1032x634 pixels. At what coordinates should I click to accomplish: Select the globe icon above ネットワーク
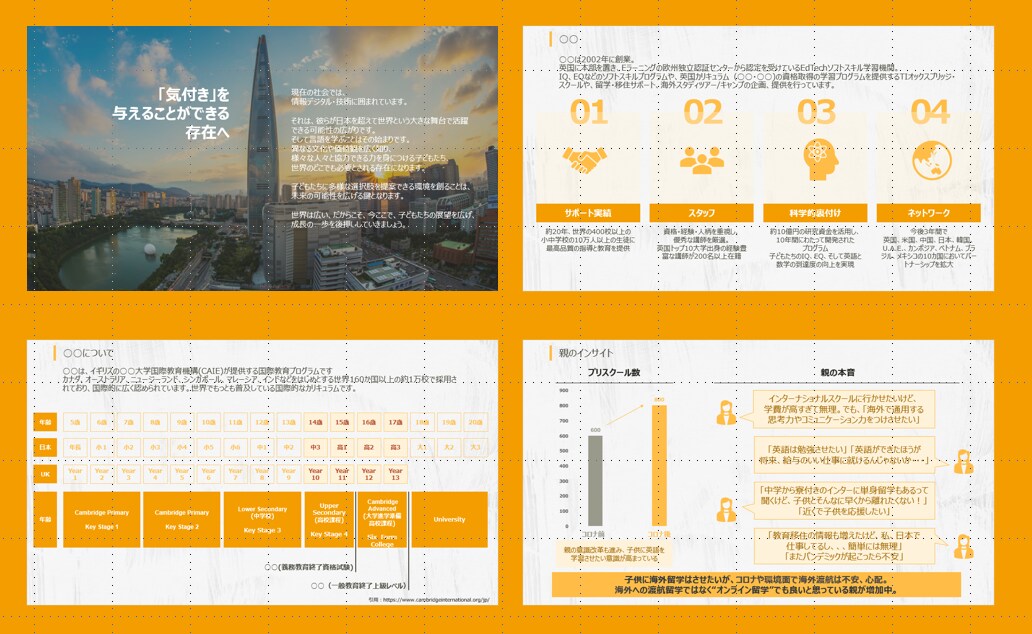931,160
